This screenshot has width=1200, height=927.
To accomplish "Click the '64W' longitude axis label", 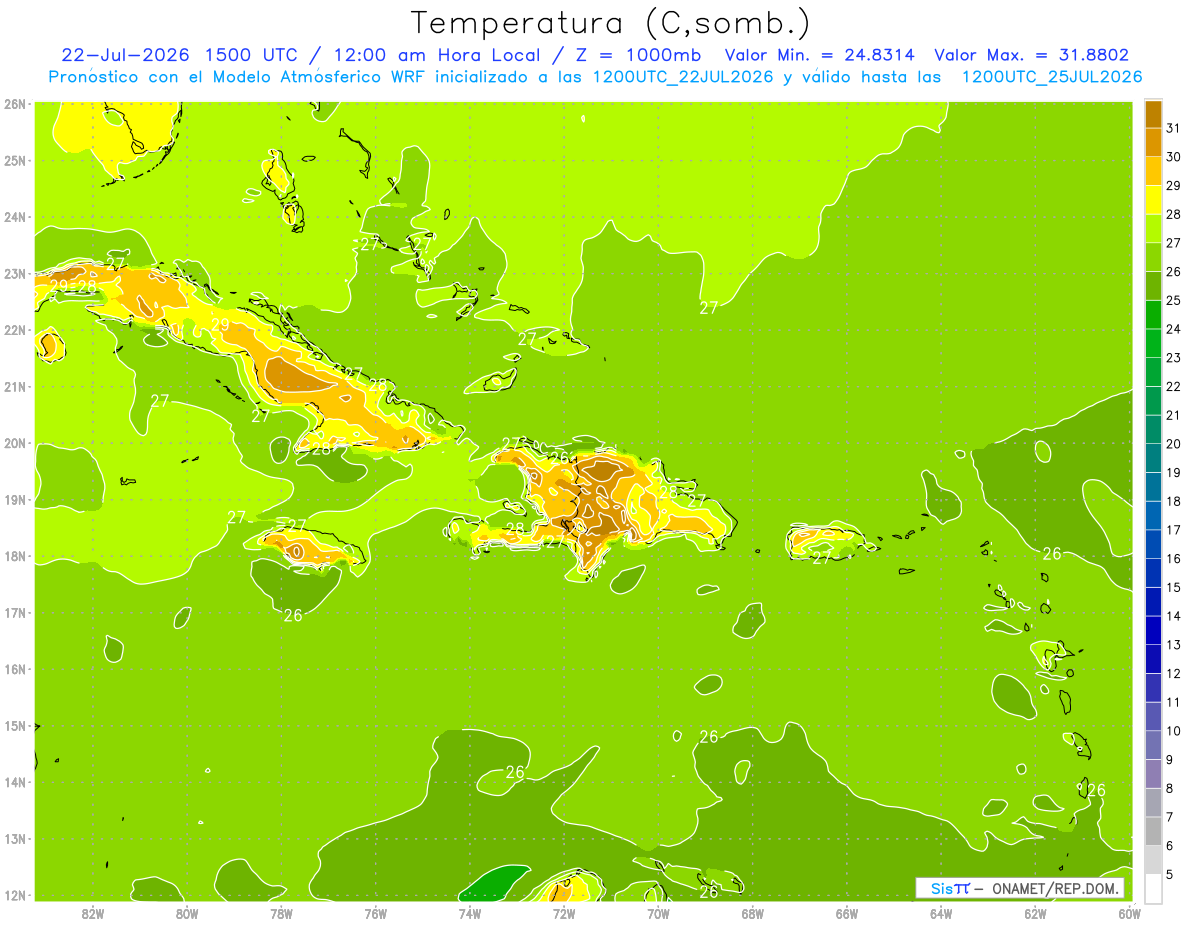I will click(941, 913).
